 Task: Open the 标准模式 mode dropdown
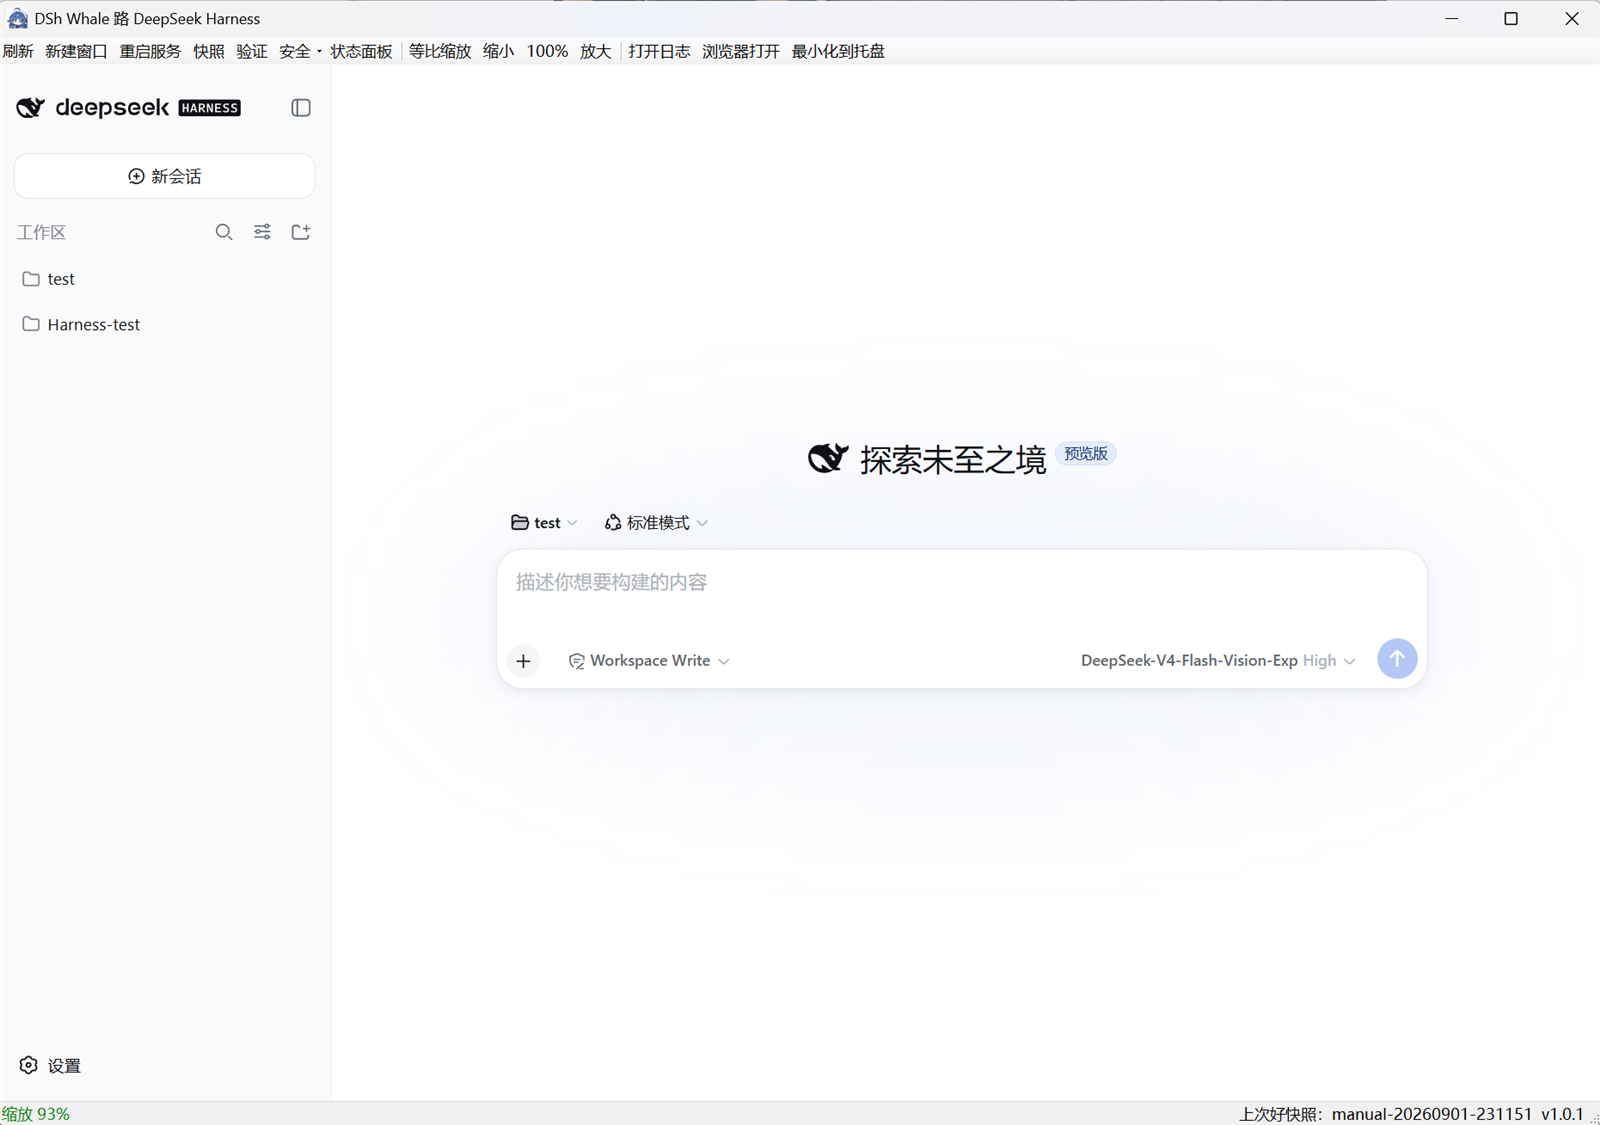[657, 523]
